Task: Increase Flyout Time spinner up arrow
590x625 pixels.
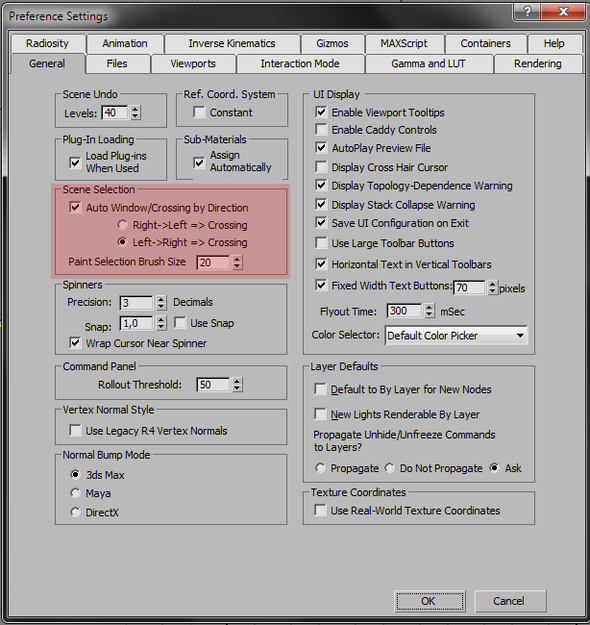Action: coord(429,307)
